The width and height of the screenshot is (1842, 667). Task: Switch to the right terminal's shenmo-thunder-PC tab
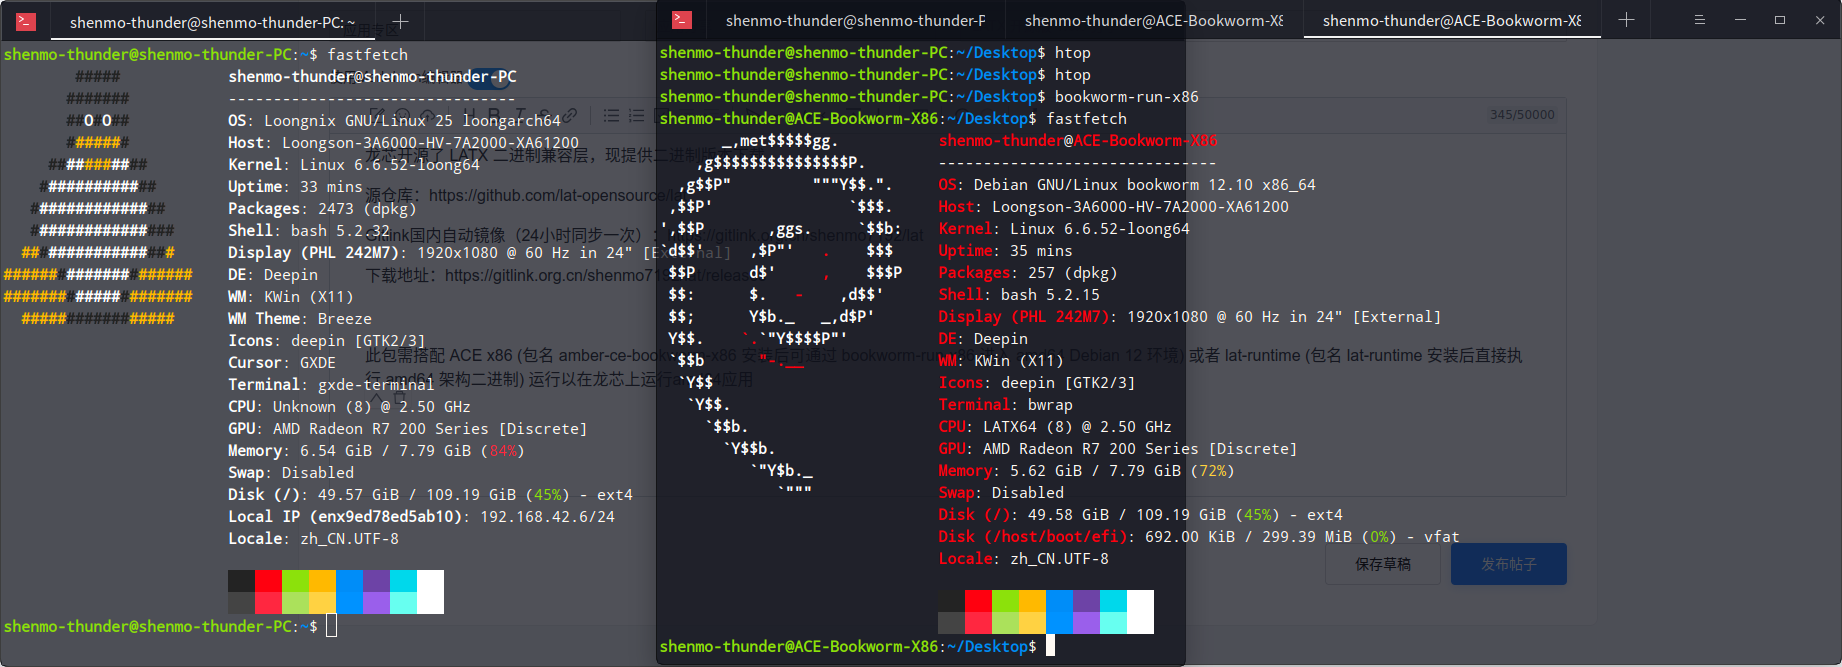(x=855, y=20)
